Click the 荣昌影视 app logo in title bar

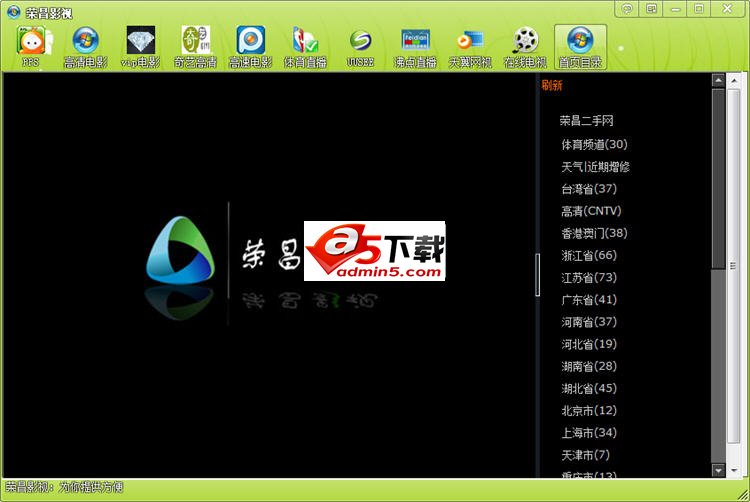[x=13, y=11]
